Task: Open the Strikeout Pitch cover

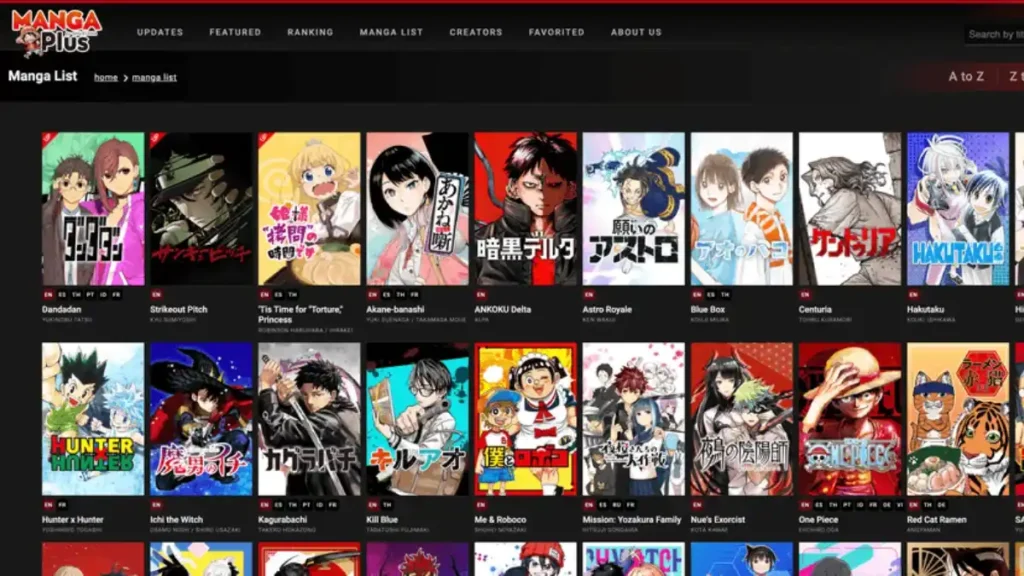Action: coord(201,209)
